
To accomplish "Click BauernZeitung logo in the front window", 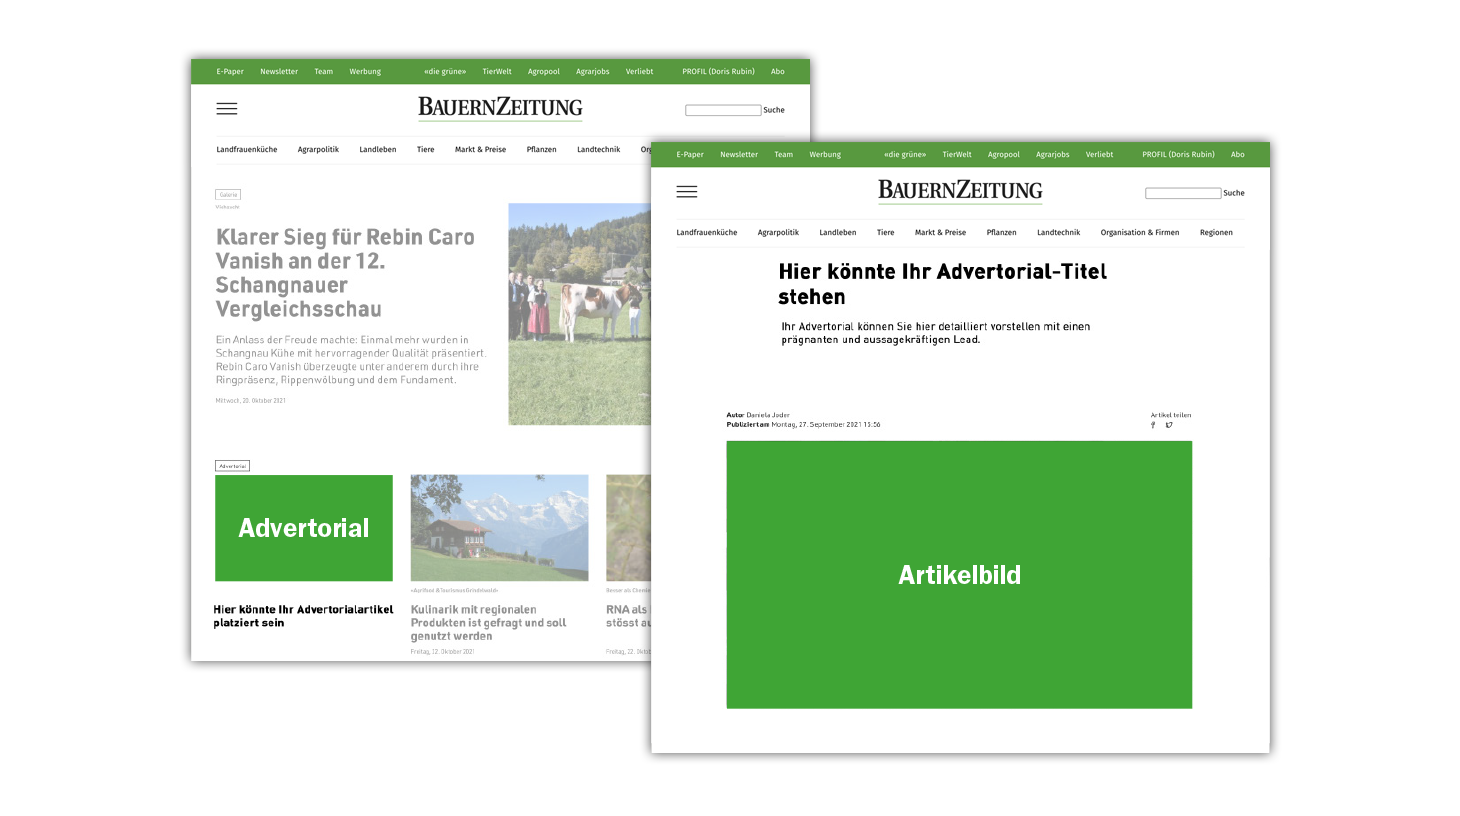I will pos(959,190).
